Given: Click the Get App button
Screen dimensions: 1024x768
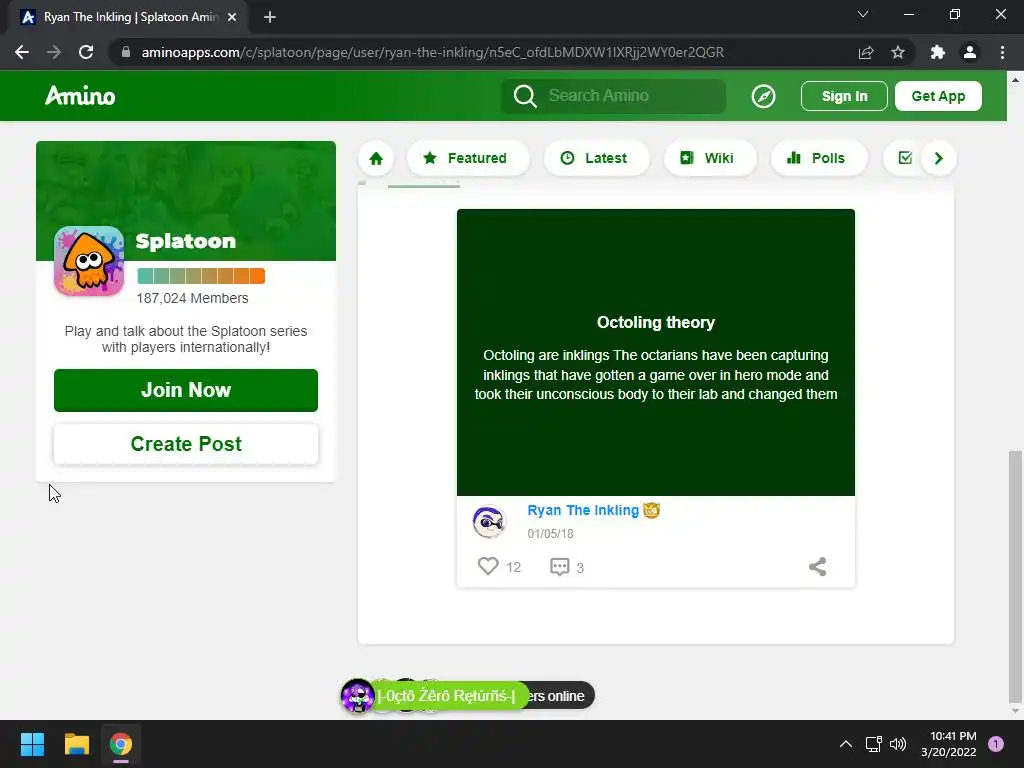Looking at the screenshot, I should [938, 96].
